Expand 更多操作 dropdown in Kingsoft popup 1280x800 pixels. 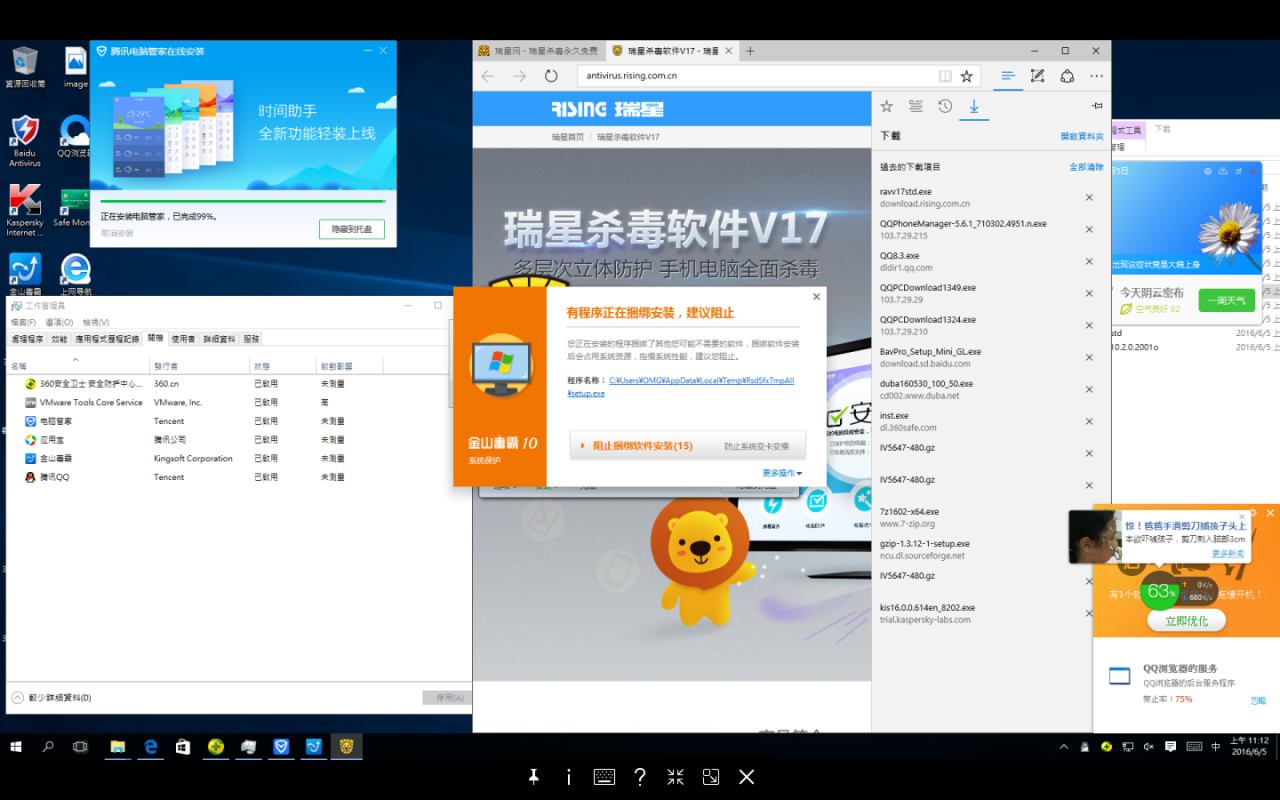[782, 473]
